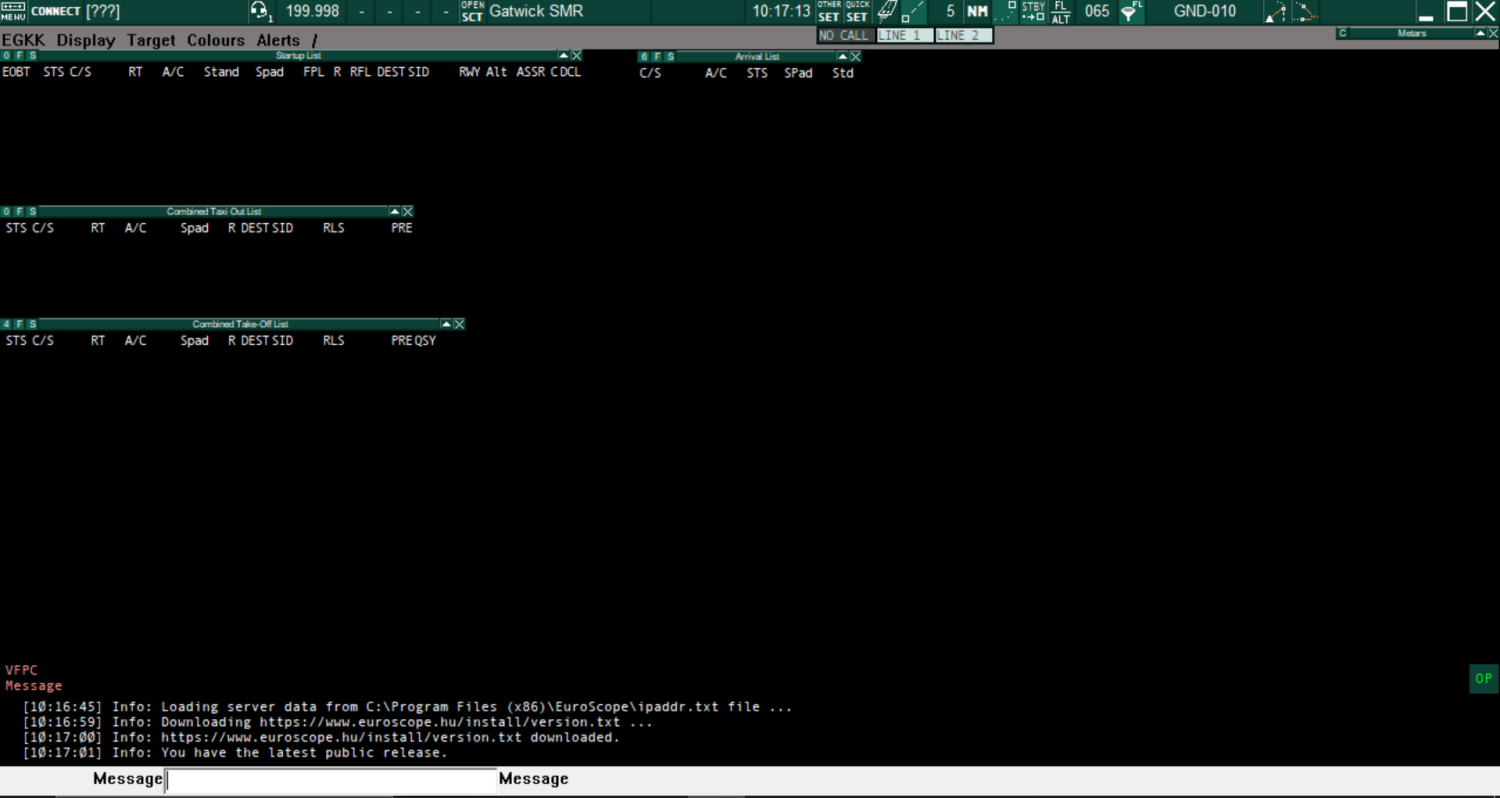Toggle the NM distance unit button
The image size is (1500, 798).
977,11
